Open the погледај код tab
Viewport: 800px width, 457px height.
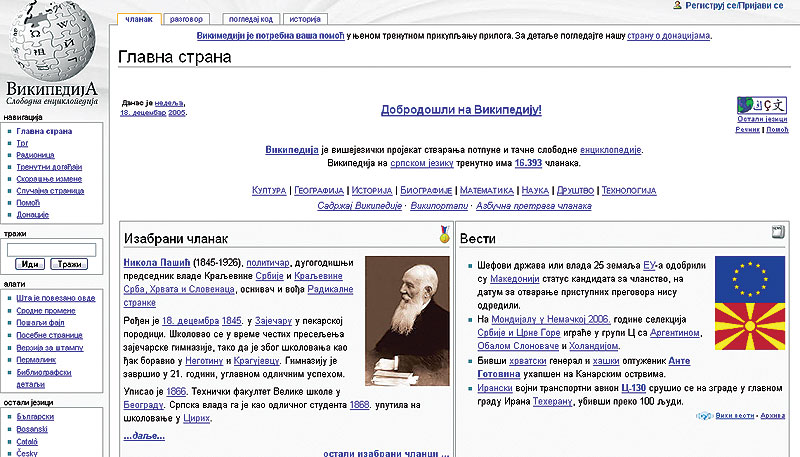(x=251, y=19)
